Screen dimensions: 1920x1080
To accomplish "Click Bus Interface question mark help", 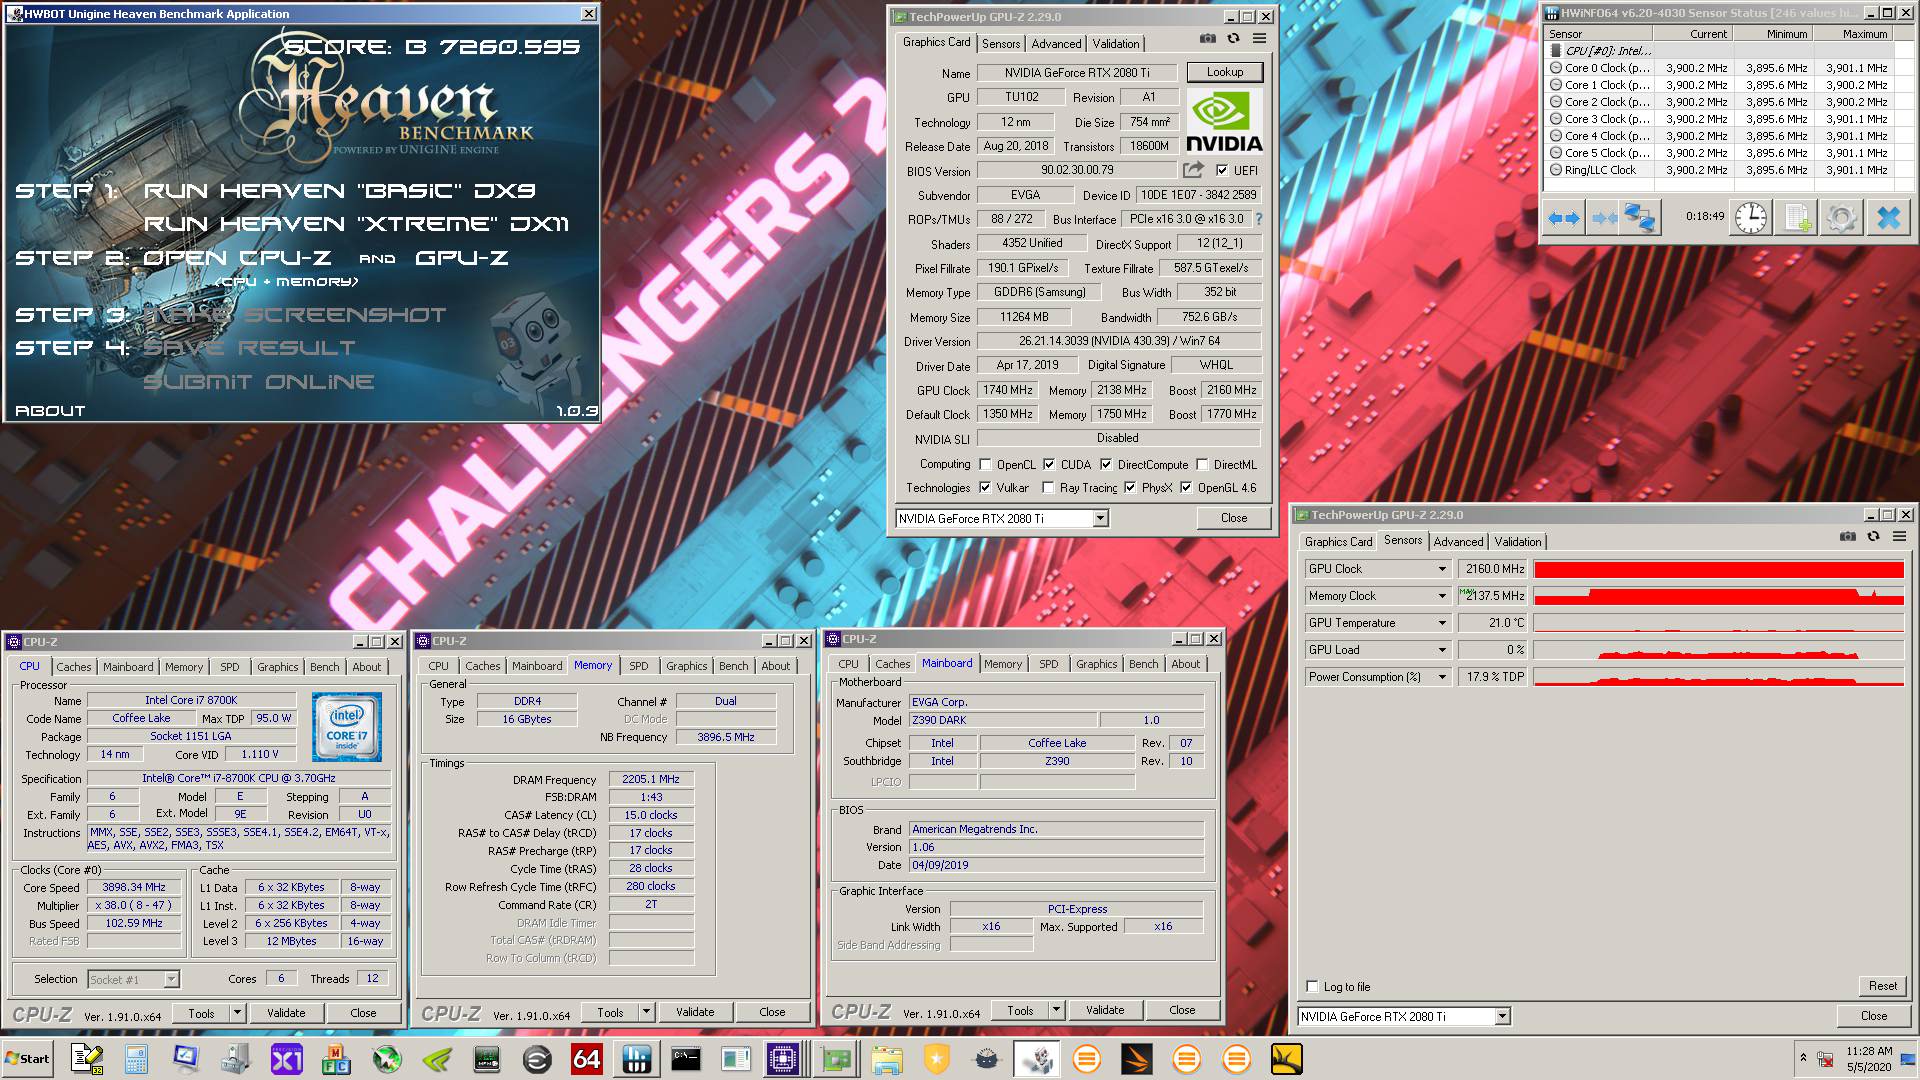I will [x=1258, y=219].
